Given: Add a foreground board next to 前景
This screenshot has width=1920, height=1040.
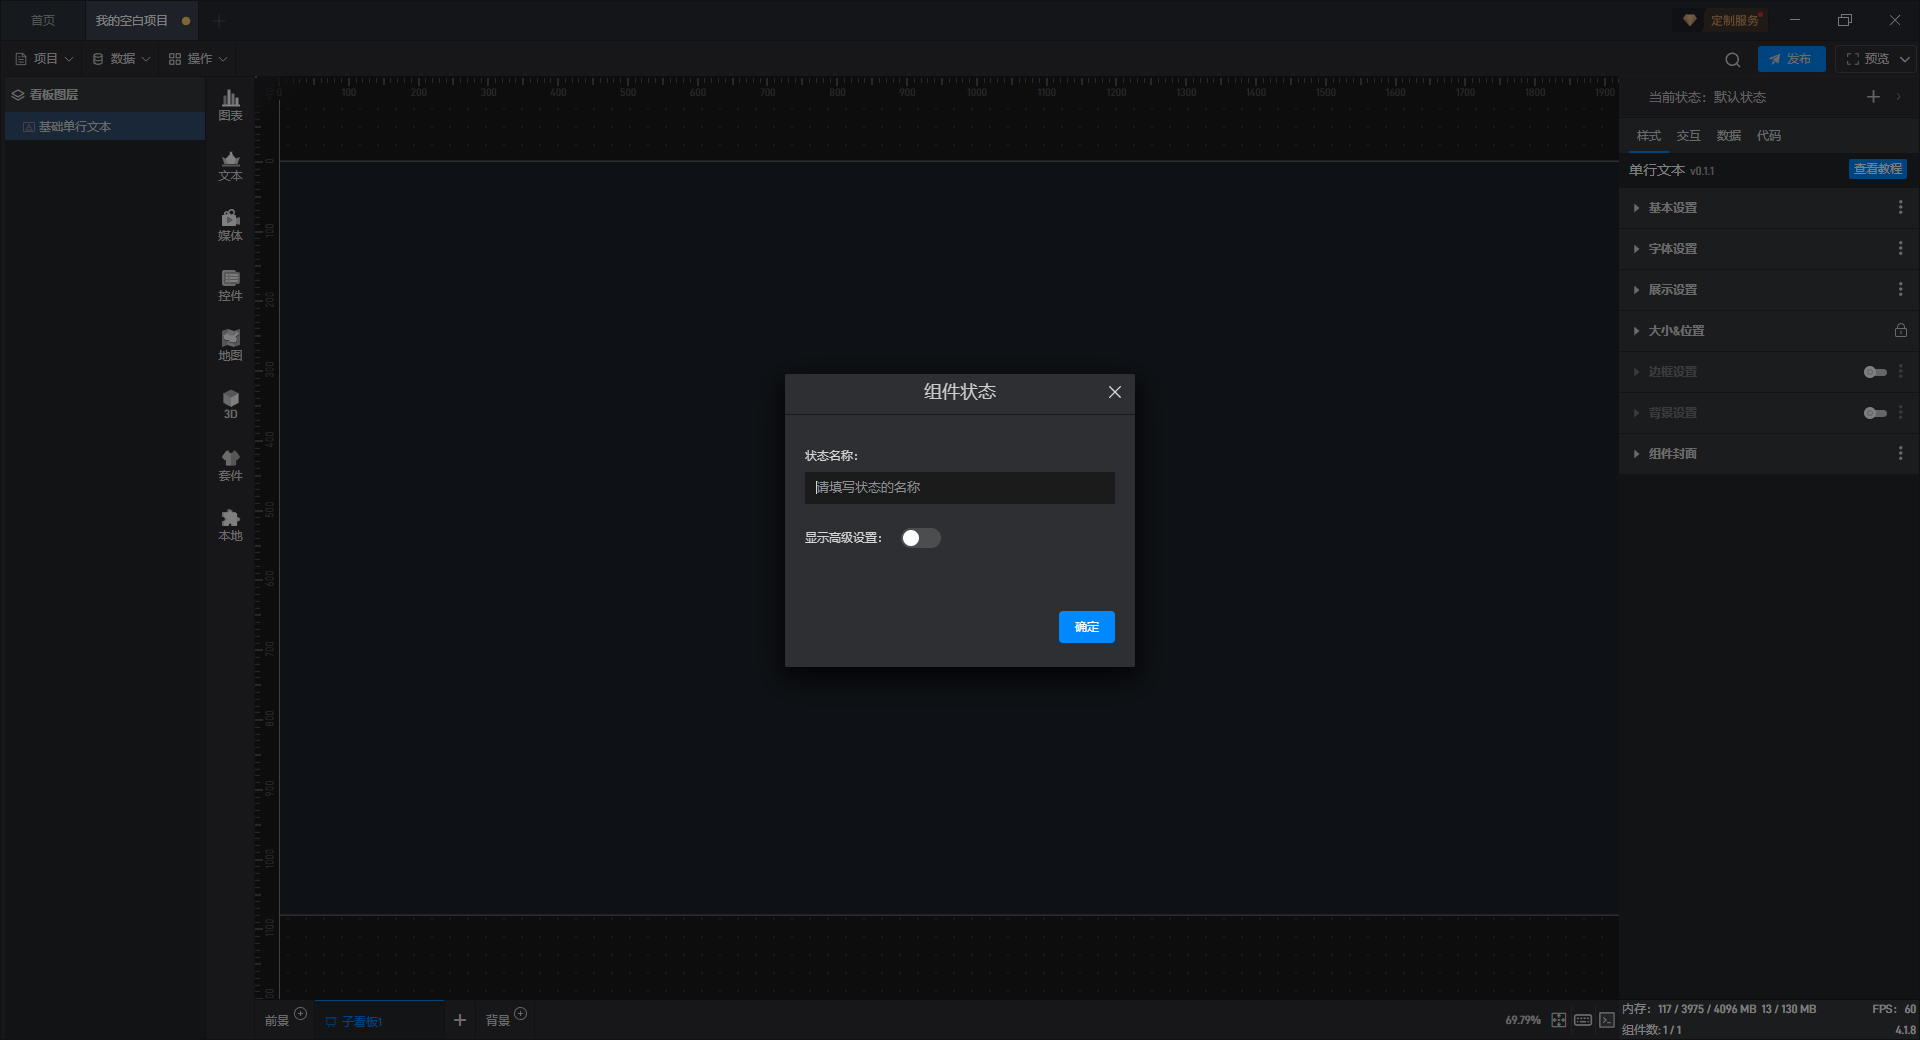Looking at the screenshot, I should [300, 1014].
